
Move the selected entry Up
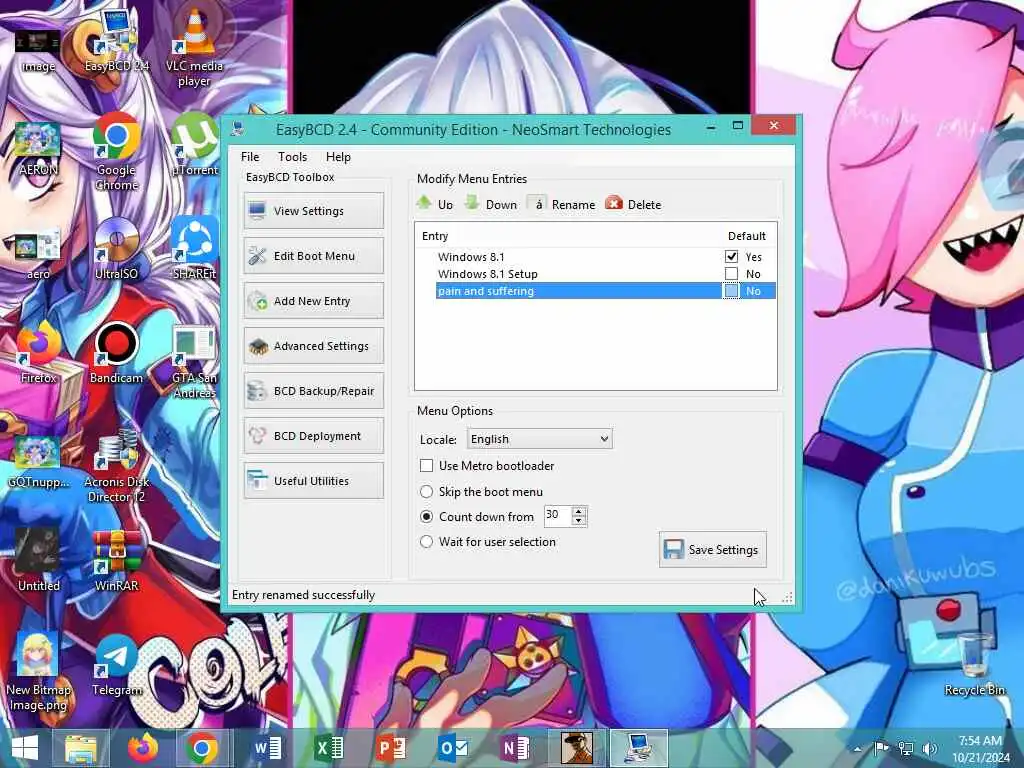click(435, 204)
